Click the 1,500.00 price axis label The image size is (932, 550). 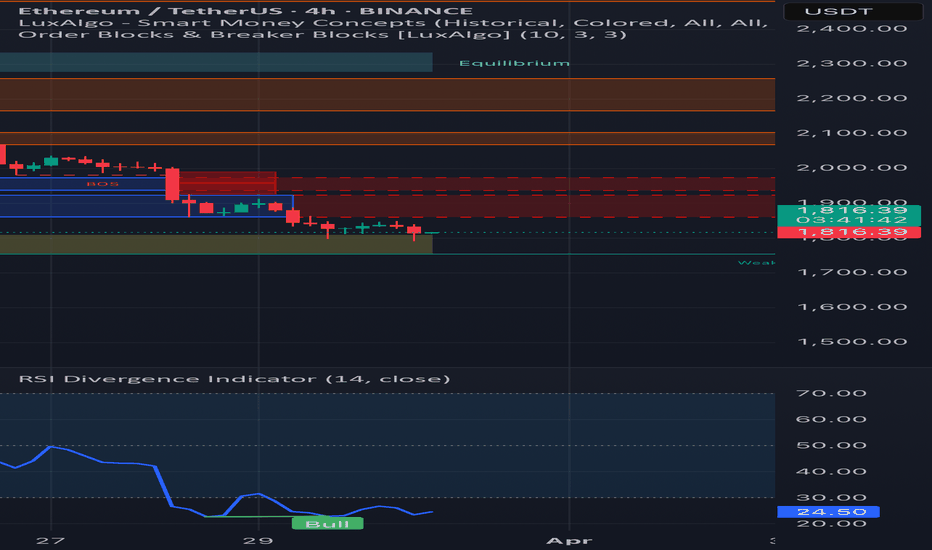(x=851, y=342)
